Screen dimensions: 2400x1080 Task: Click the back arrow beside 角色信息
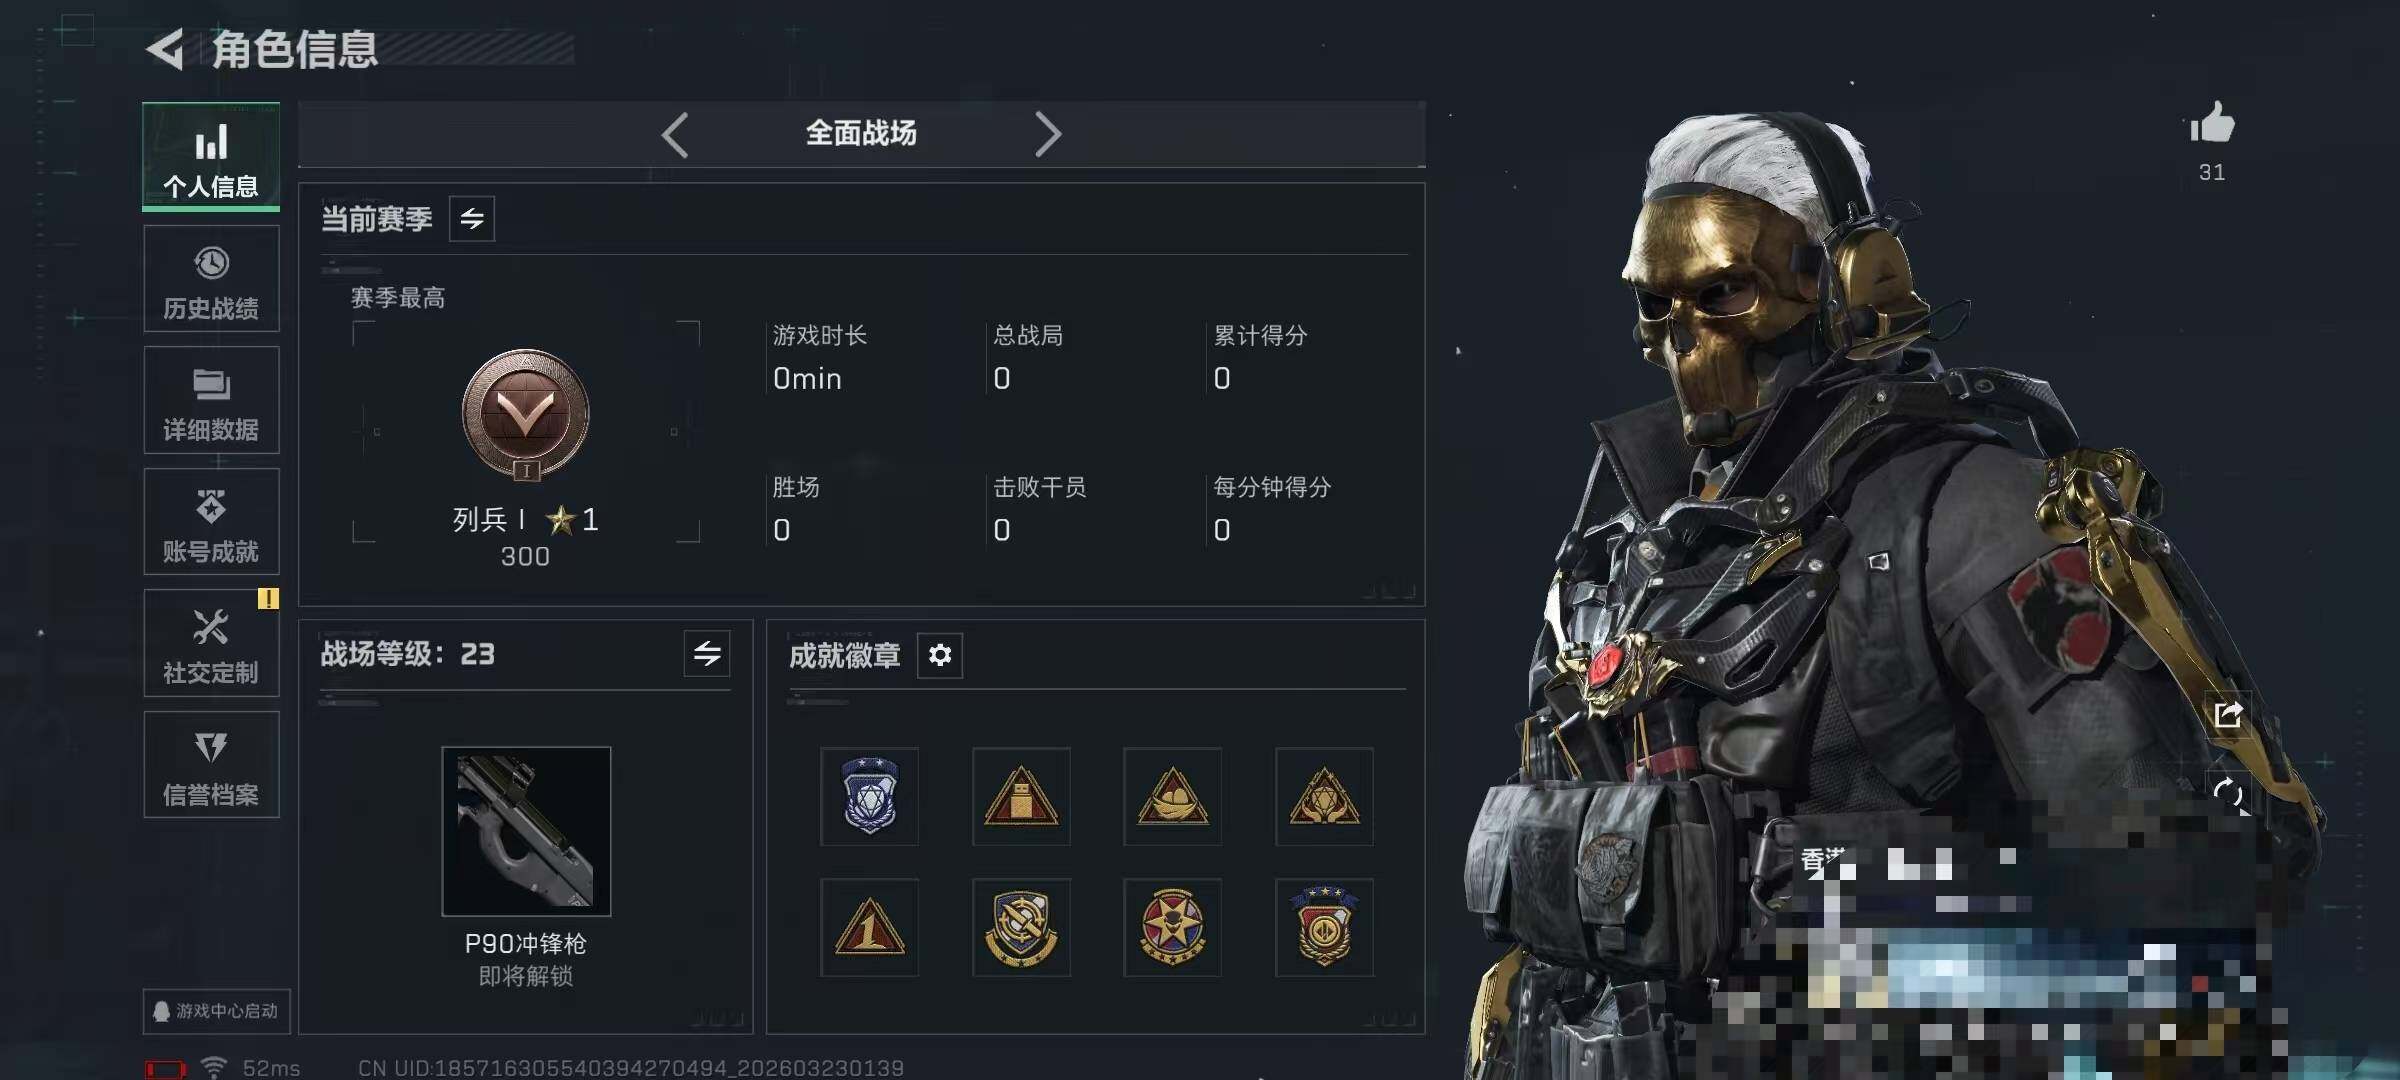coord(165,49)
